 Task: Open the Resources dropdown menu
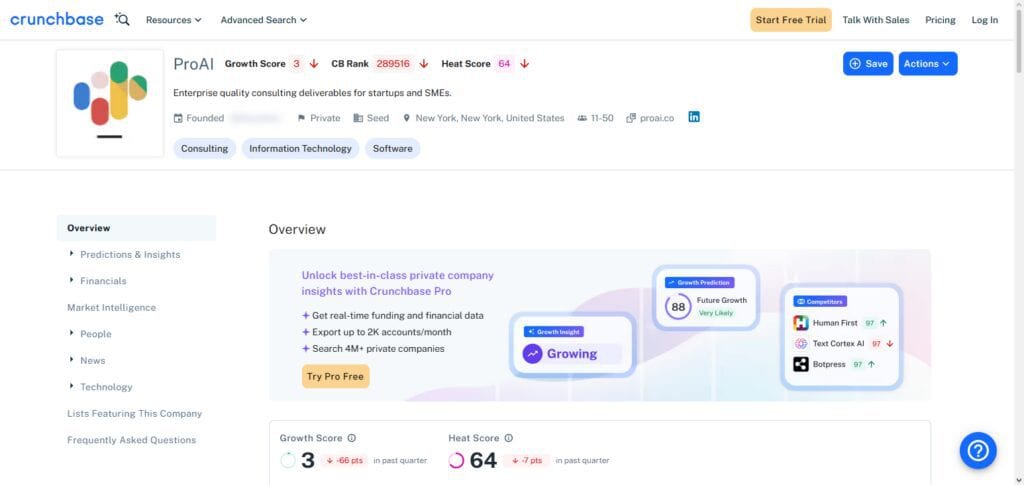[174, 20]
